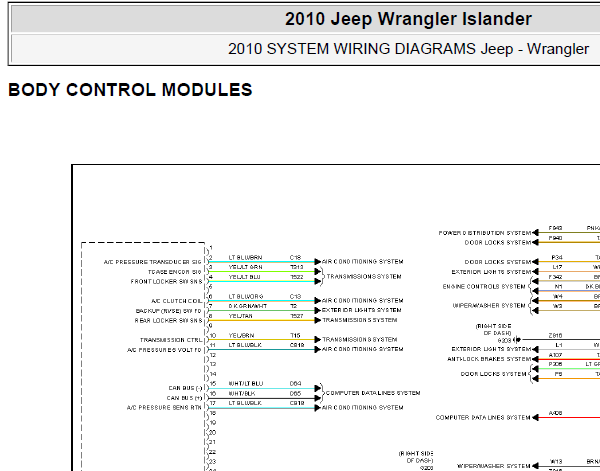The height and width of the screenshot is (471, 600).
Task: Click bracketed "TRANSMISSIONS SYSTEM" for pins 3 and 4
Action: (x=364, y=277)
